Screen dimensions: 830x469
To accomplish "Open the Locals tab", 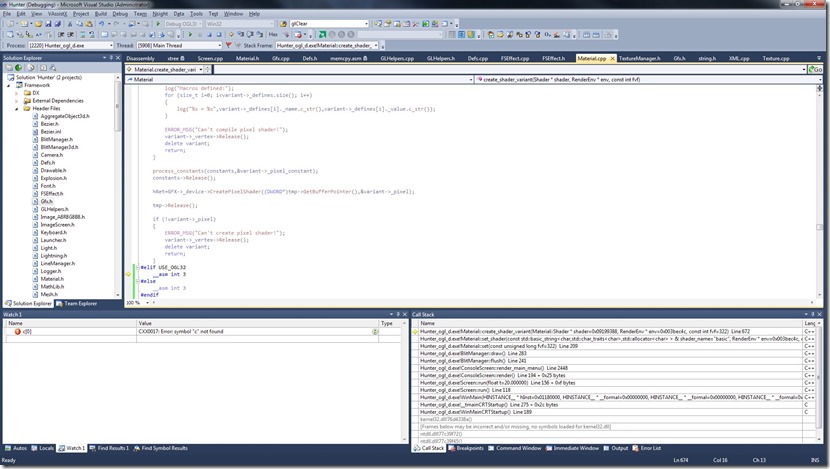I will click(42, 448).
